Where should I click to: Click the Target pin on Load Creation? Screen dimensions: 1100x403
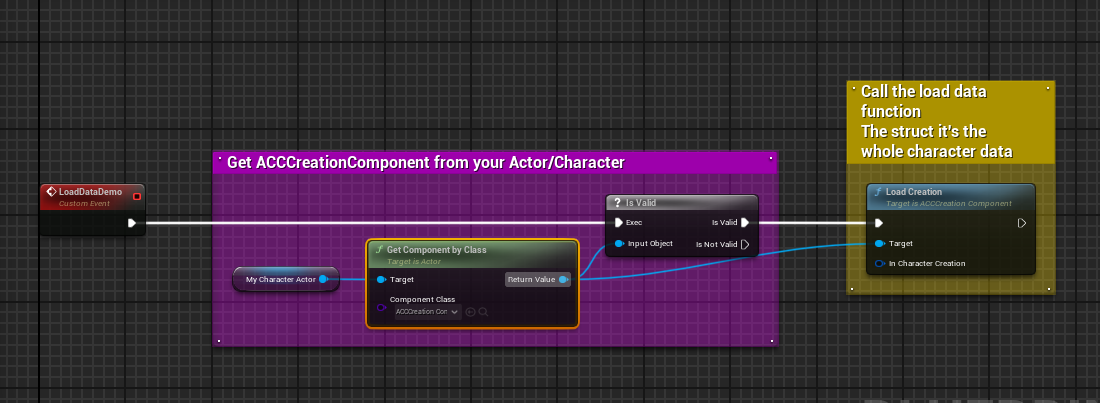click(x=879, y=243)
